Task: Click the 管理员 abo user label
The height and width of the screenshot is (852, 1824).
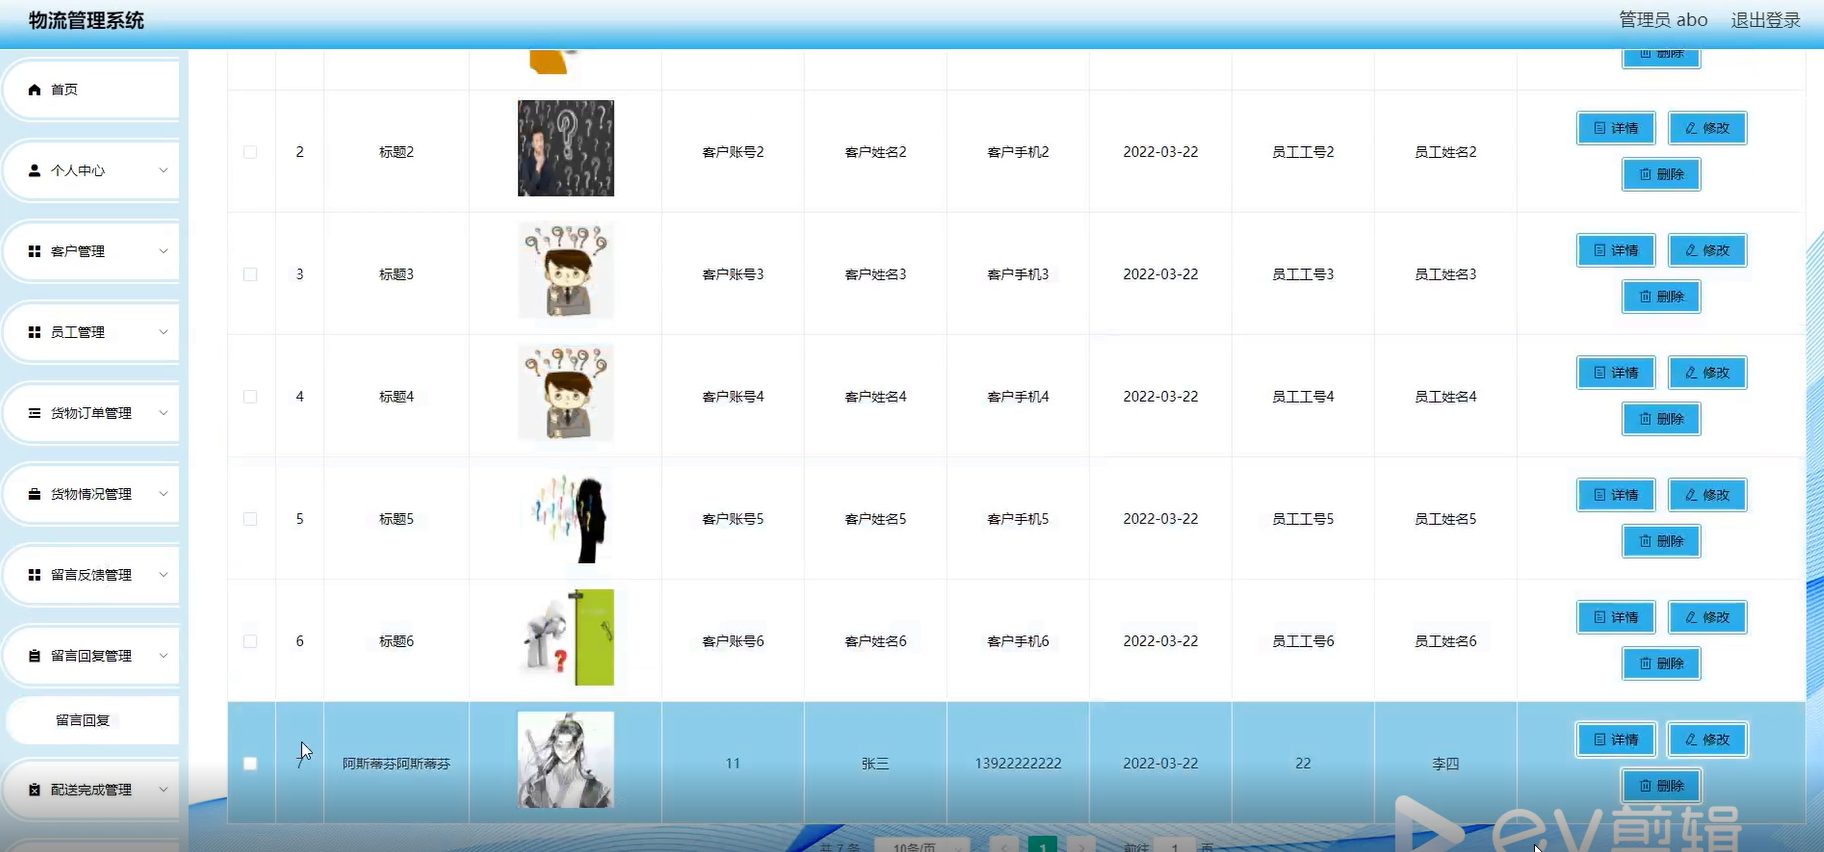Action: point(1663,20)
